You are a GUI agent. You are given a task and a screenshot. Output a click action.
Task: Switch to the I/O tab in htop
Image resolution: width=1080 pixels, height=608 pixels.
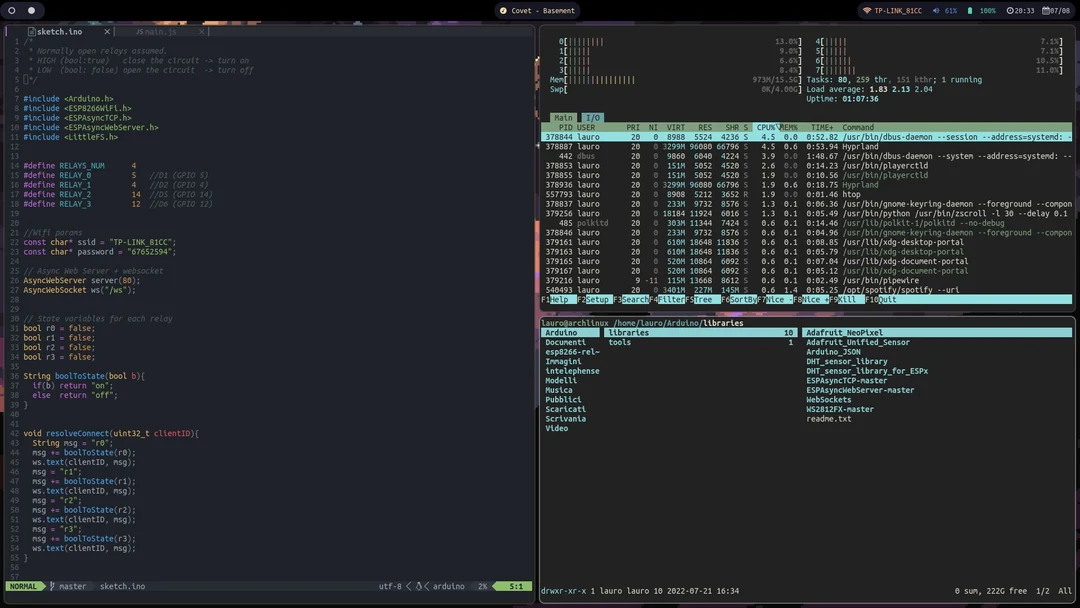591,117
